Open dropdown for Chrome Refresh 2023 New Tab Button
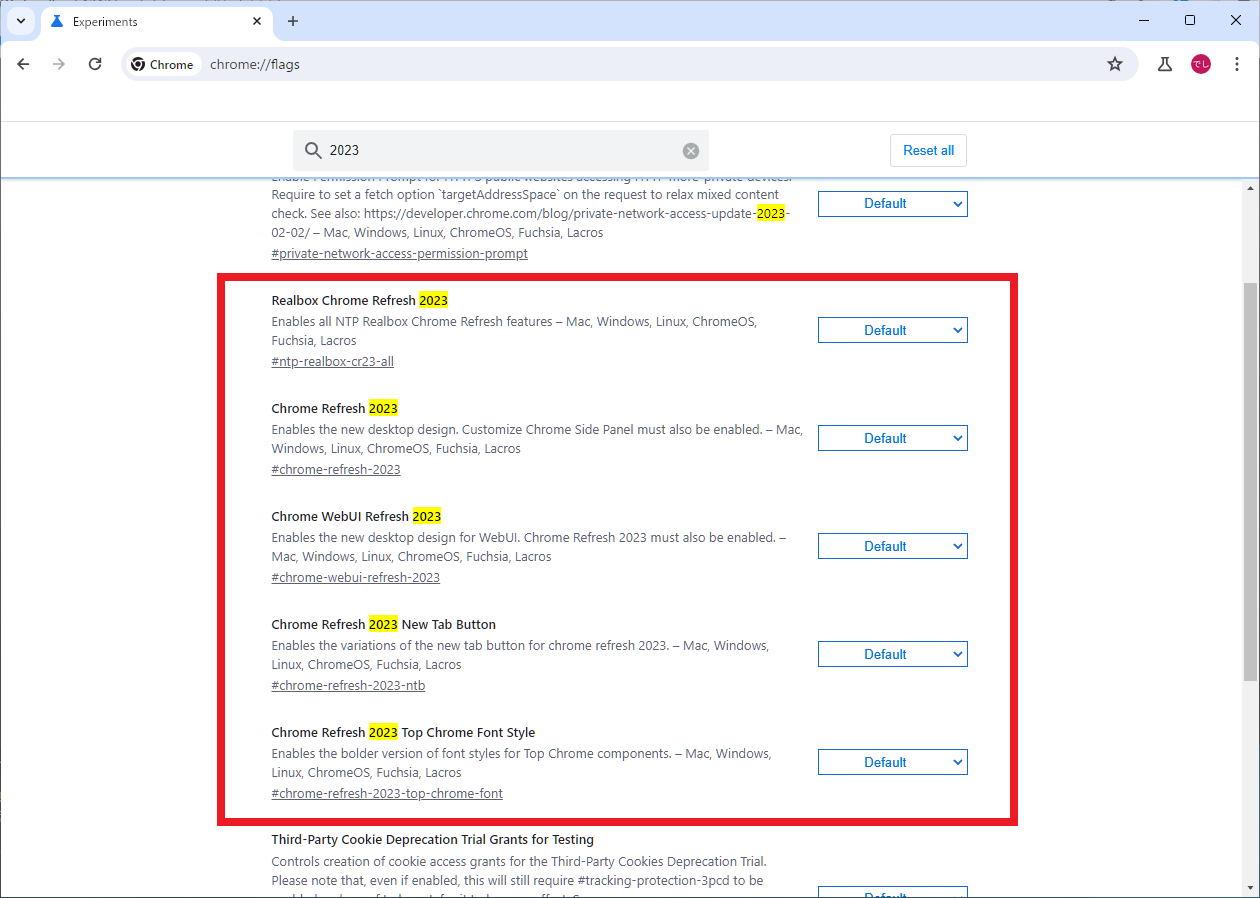Viewport: 1260px width, 898px height. pos(893,654)
